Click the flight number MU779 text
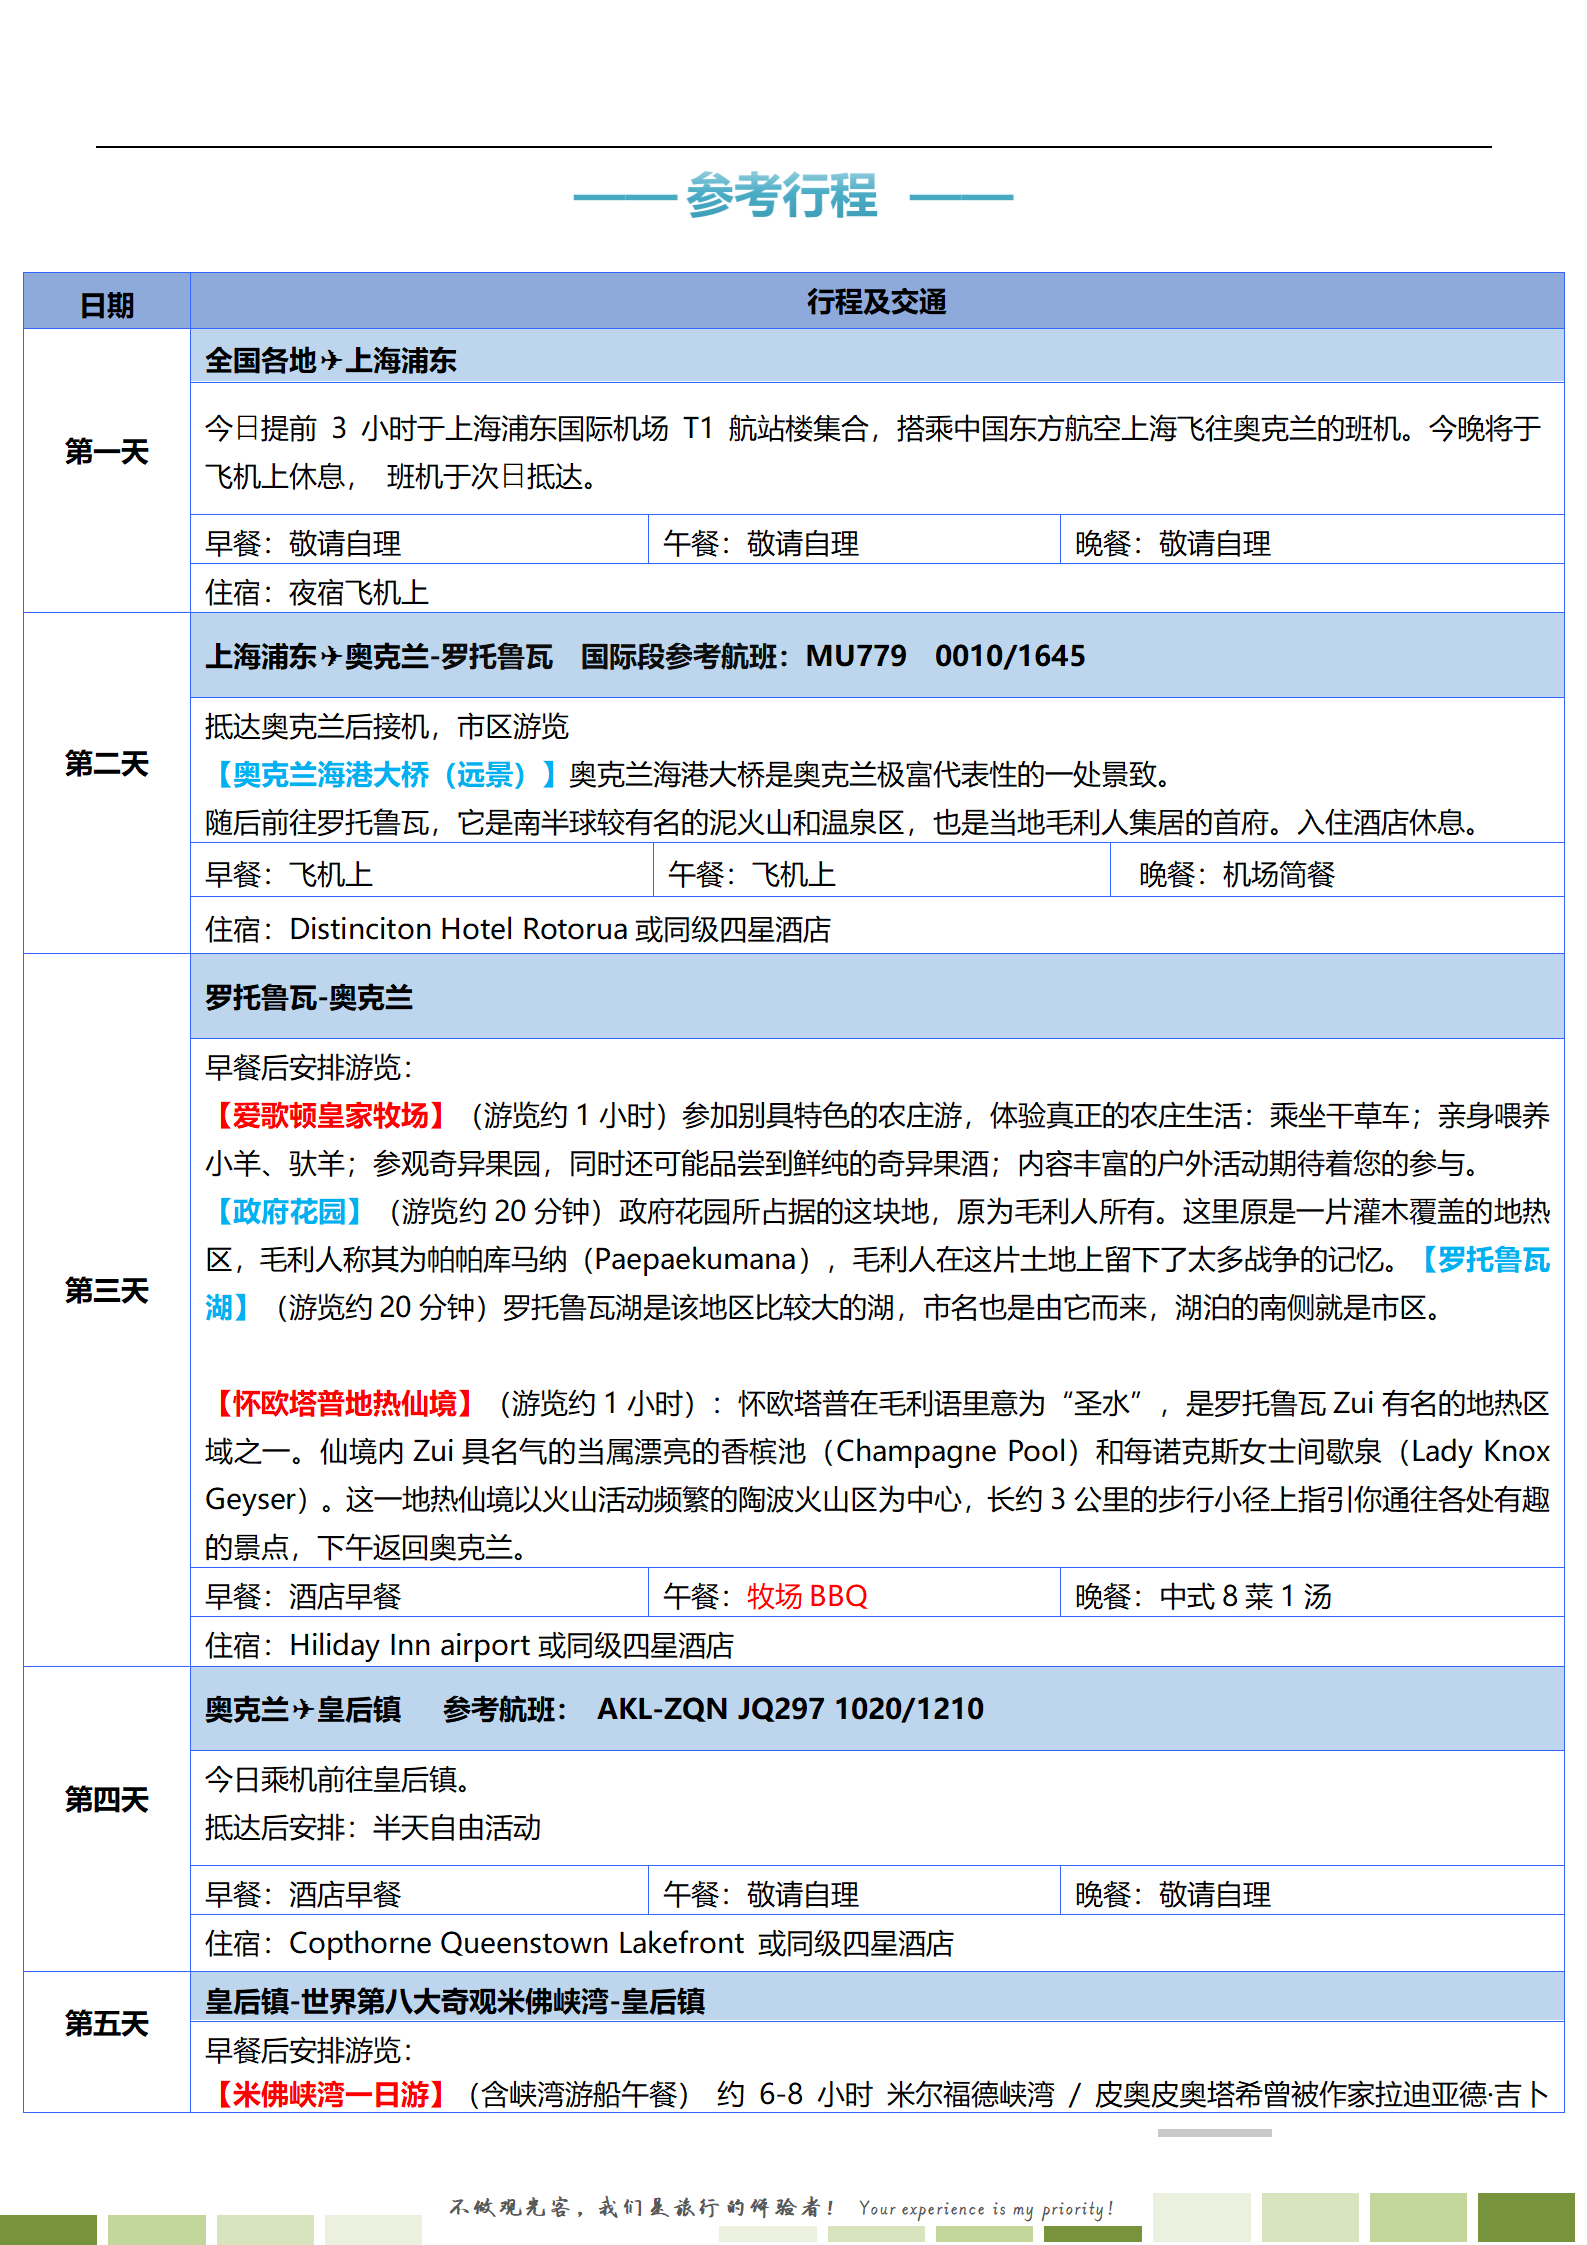Image resolution: width=1587 pixels, height=2245 pixels. (x=856, y=656)
